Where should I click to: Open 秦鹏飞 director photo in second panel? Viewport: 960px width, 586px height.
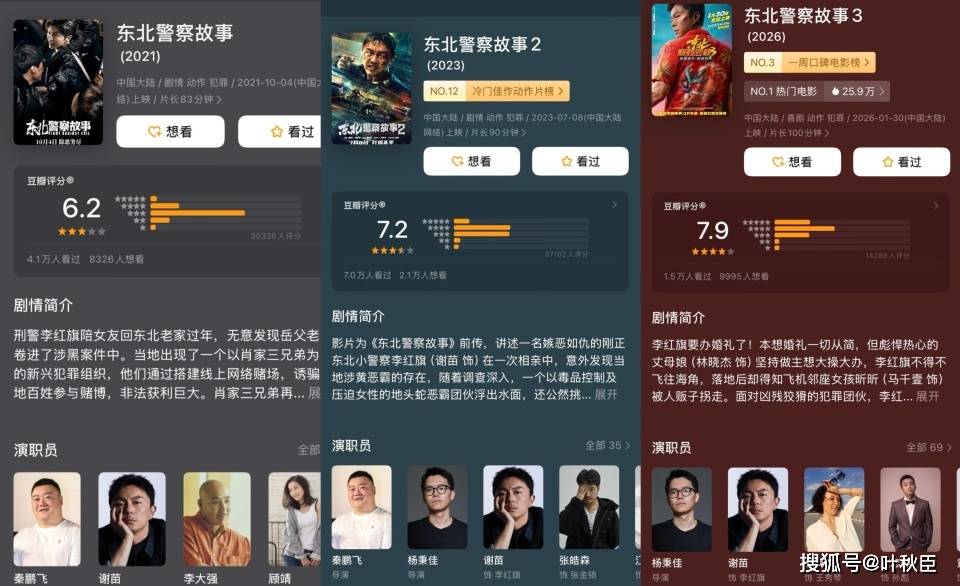361,507
